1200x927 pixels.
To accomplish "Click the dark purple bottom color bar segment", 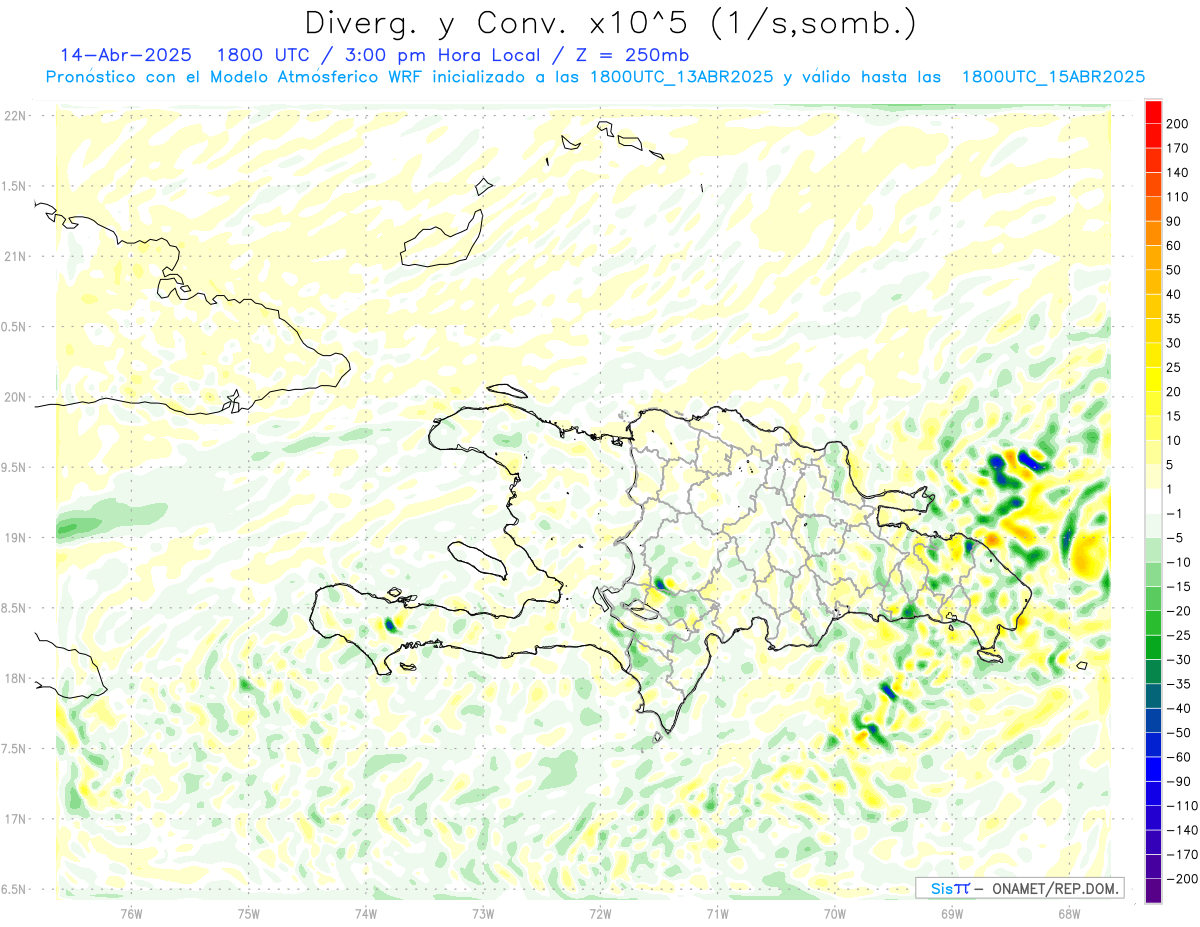I will pos(1153,891).
